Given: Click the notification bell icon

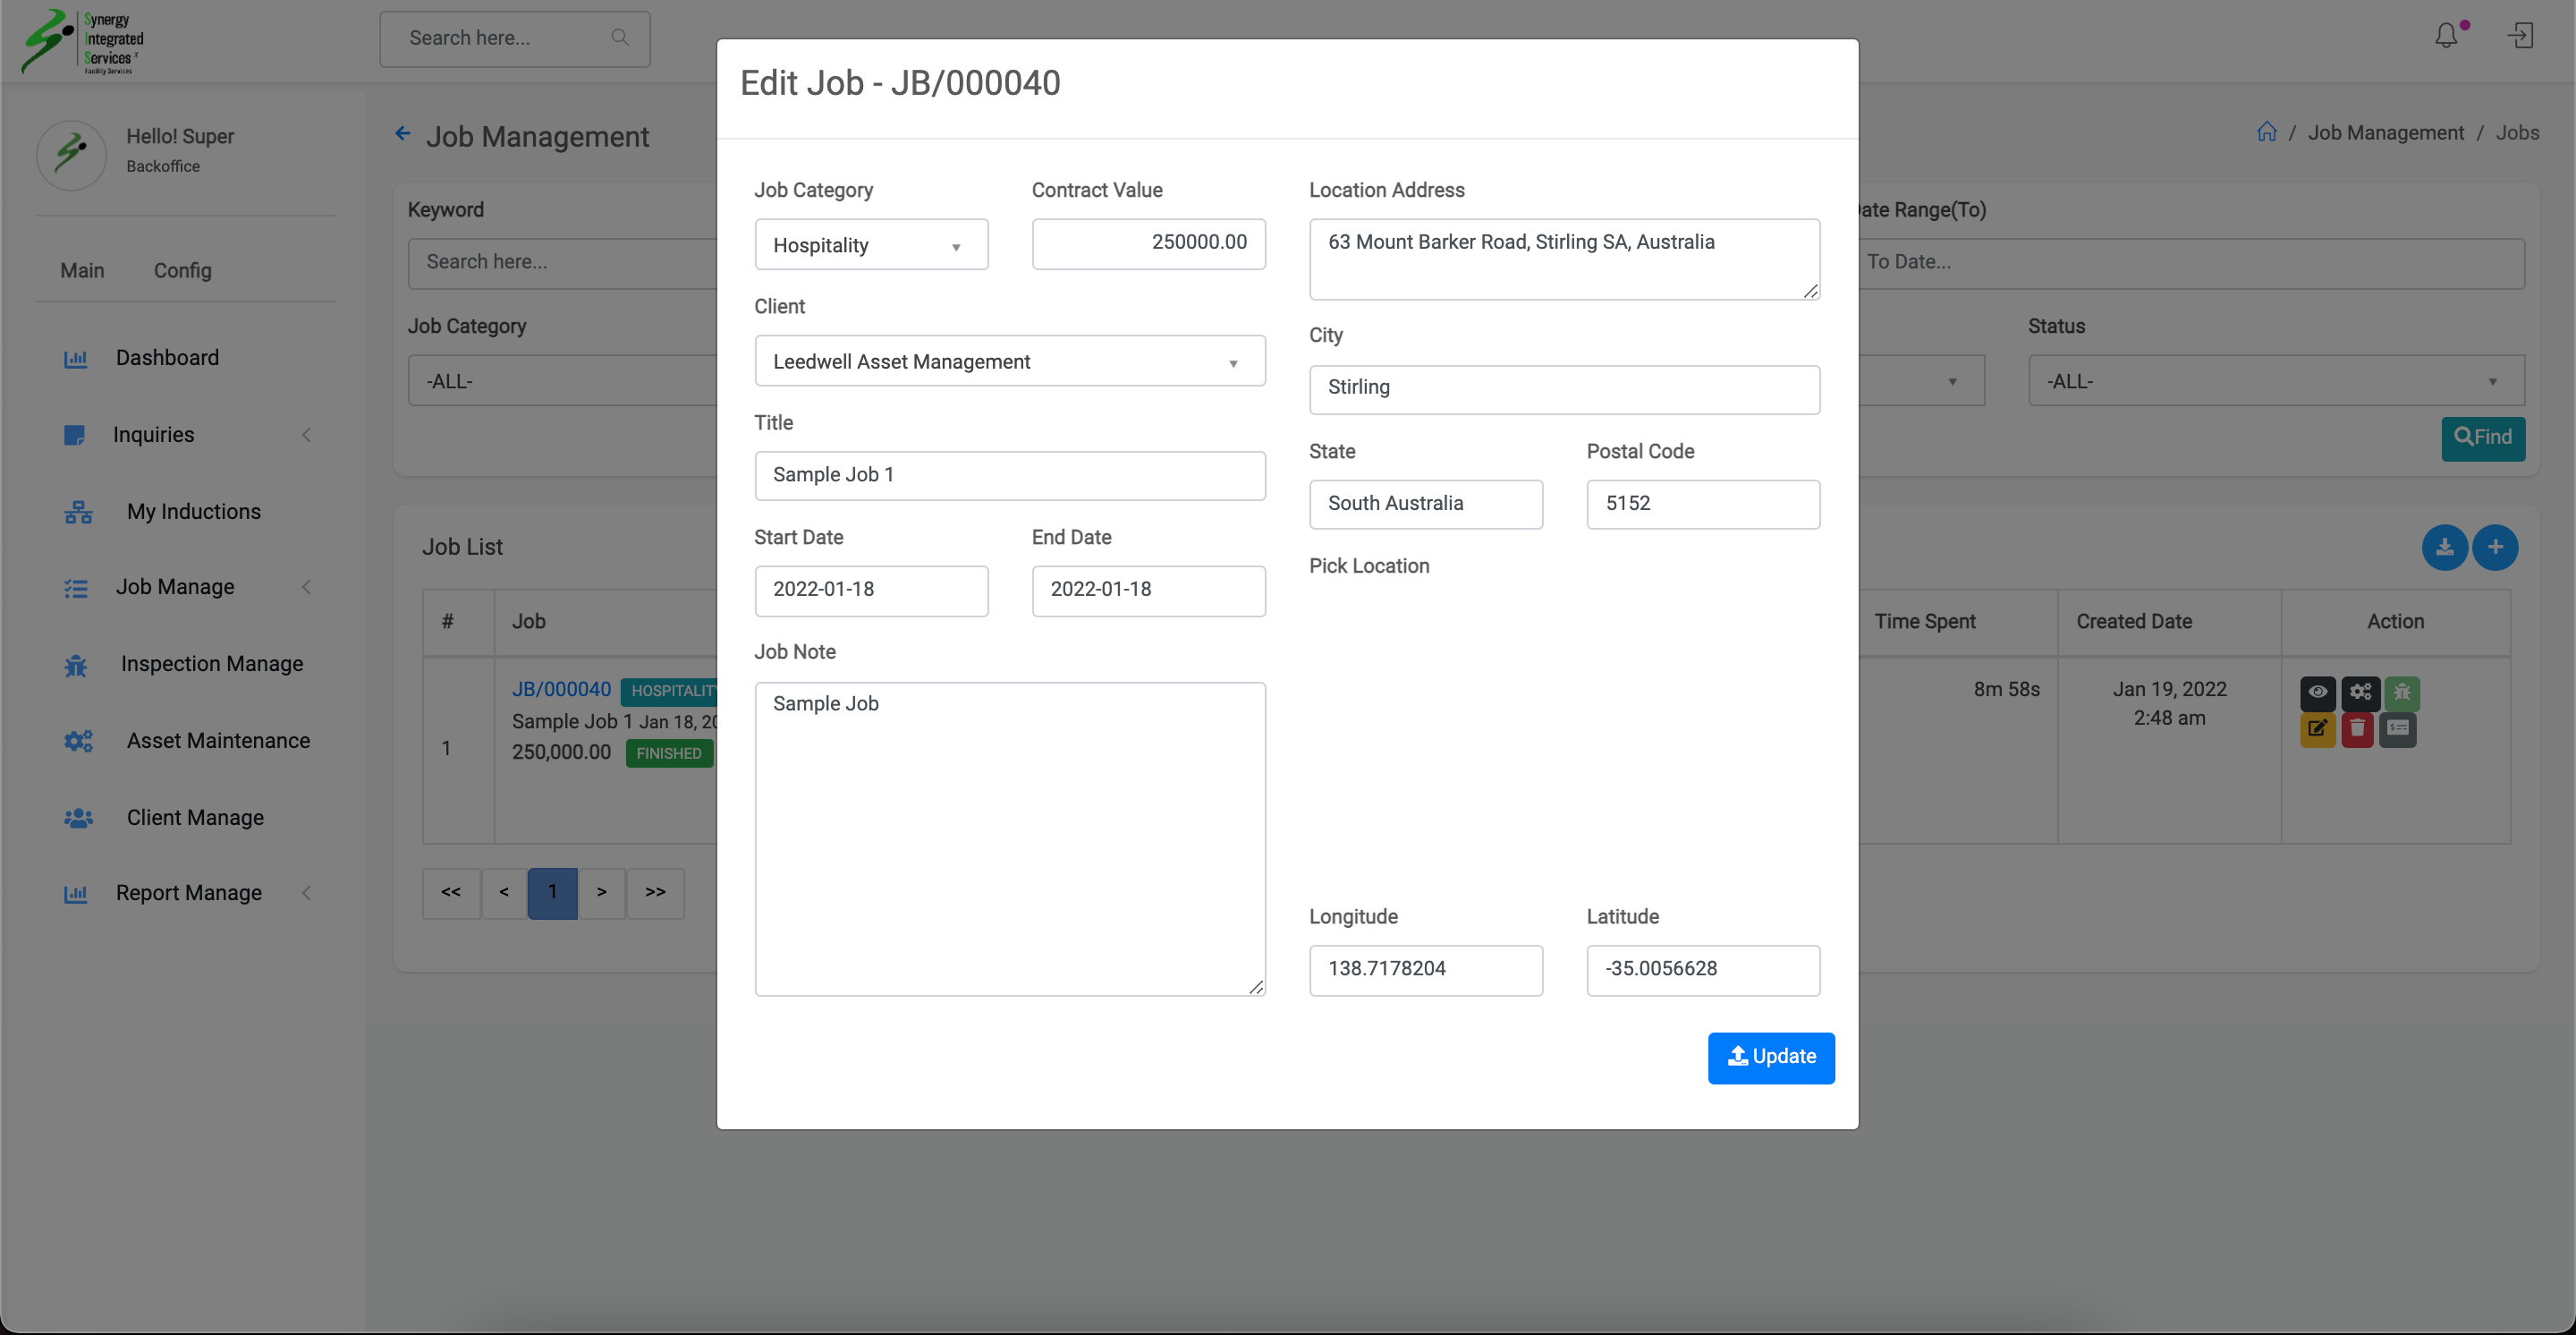Looking at the screenshot, I should coord(2446,37).
